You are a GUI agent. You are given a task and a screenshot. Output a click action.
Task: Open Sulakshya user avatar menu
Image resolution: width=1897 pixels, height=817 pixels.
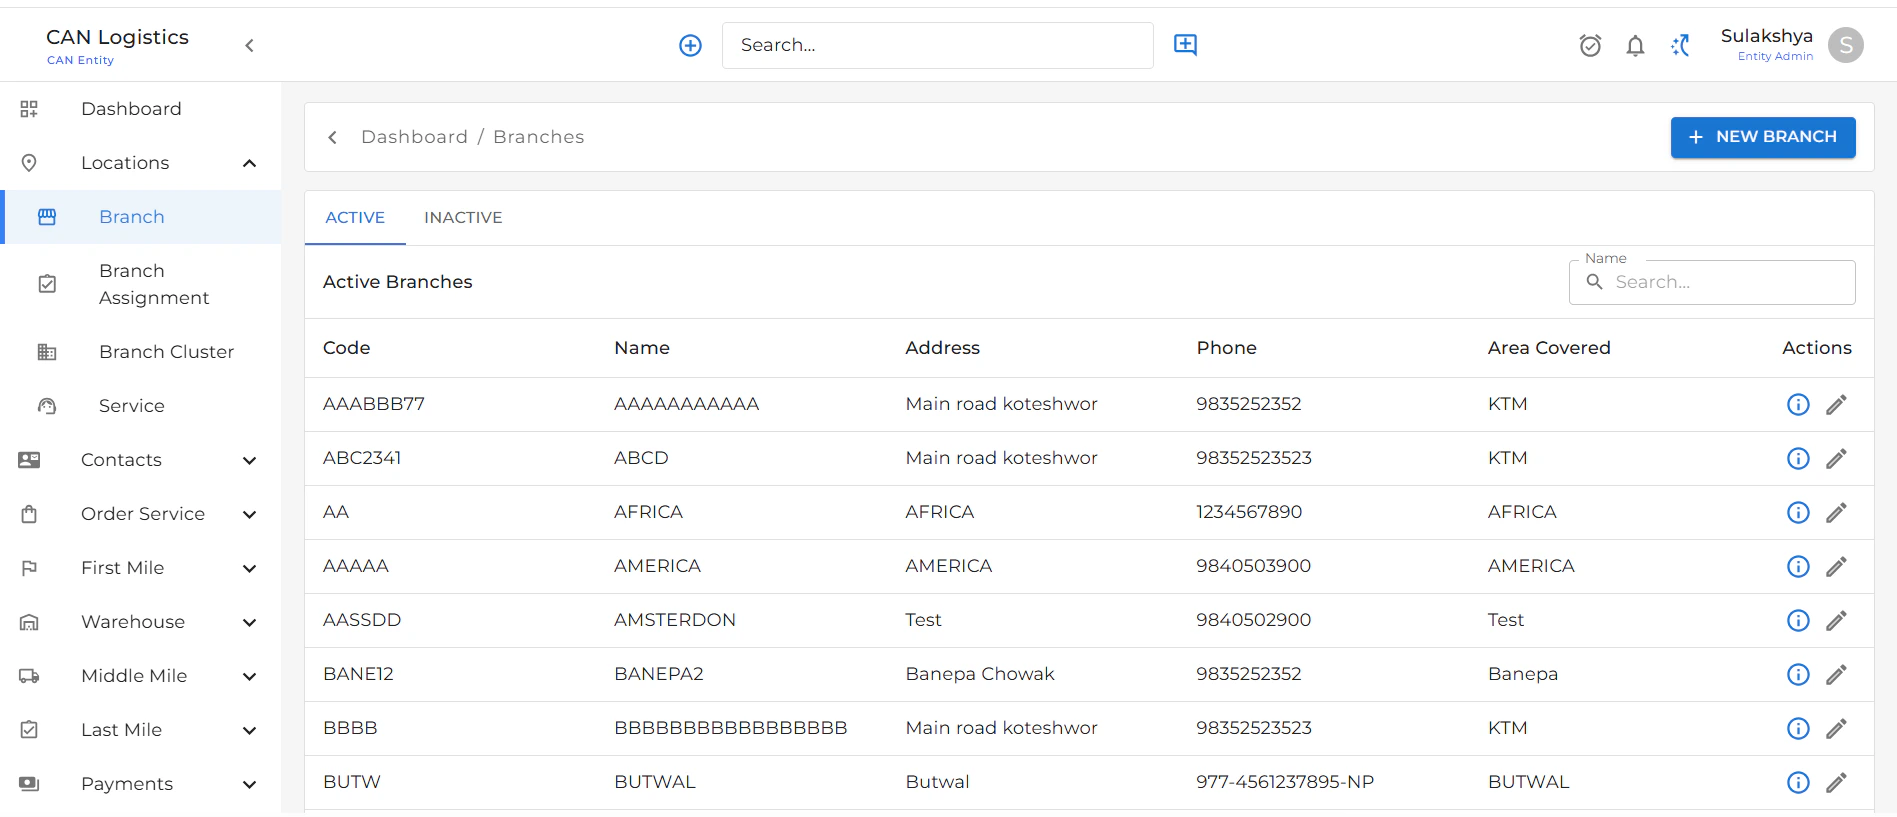(x=1845, y=45)
